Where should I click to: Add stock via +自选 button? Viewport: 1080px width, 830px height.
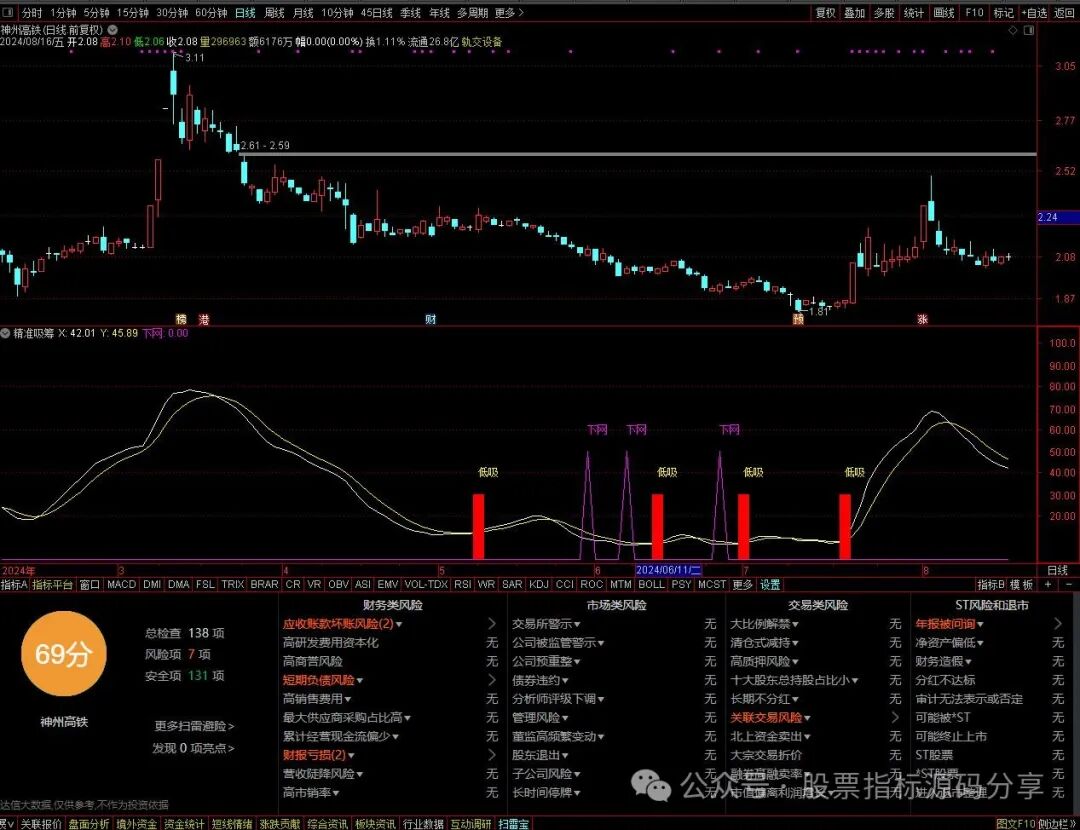pos(1035,12)
